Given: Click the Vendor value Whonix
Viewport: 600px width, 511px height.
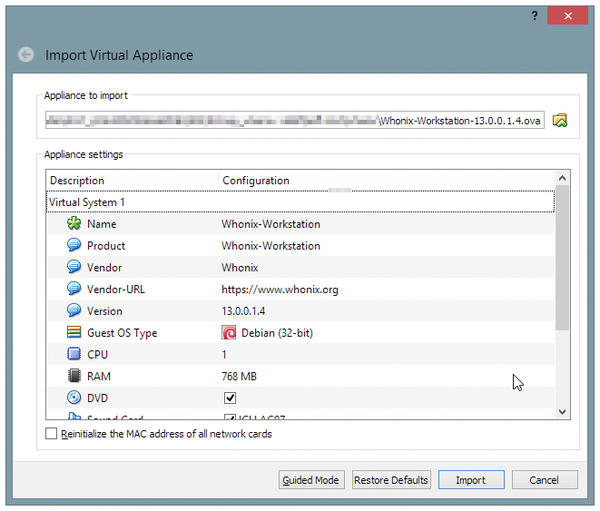Looking at the screenshot, I should pos(240,268).
